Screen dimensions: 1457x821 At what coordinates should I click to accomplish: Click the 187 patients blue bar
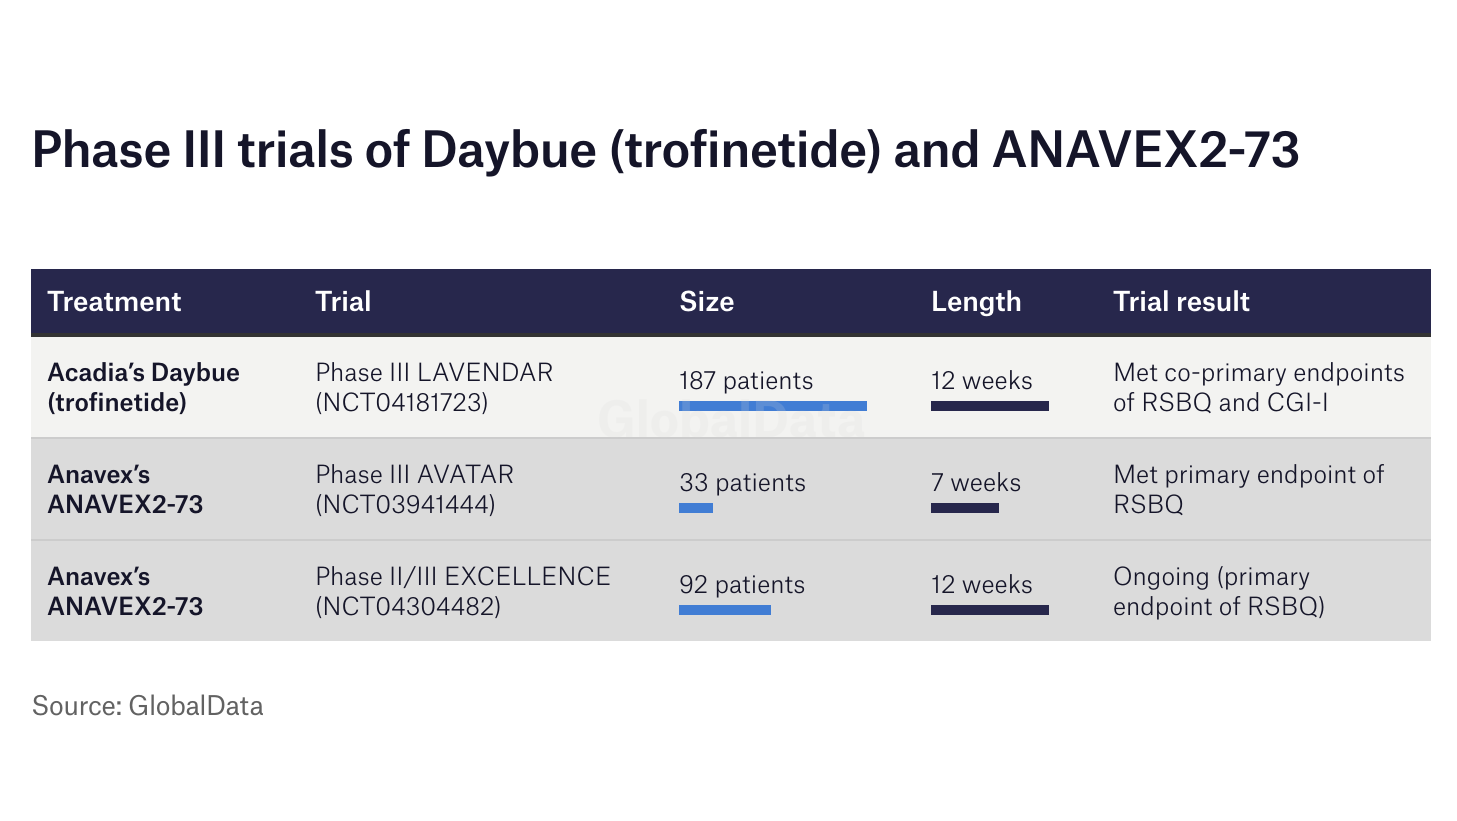coord(772,406)
